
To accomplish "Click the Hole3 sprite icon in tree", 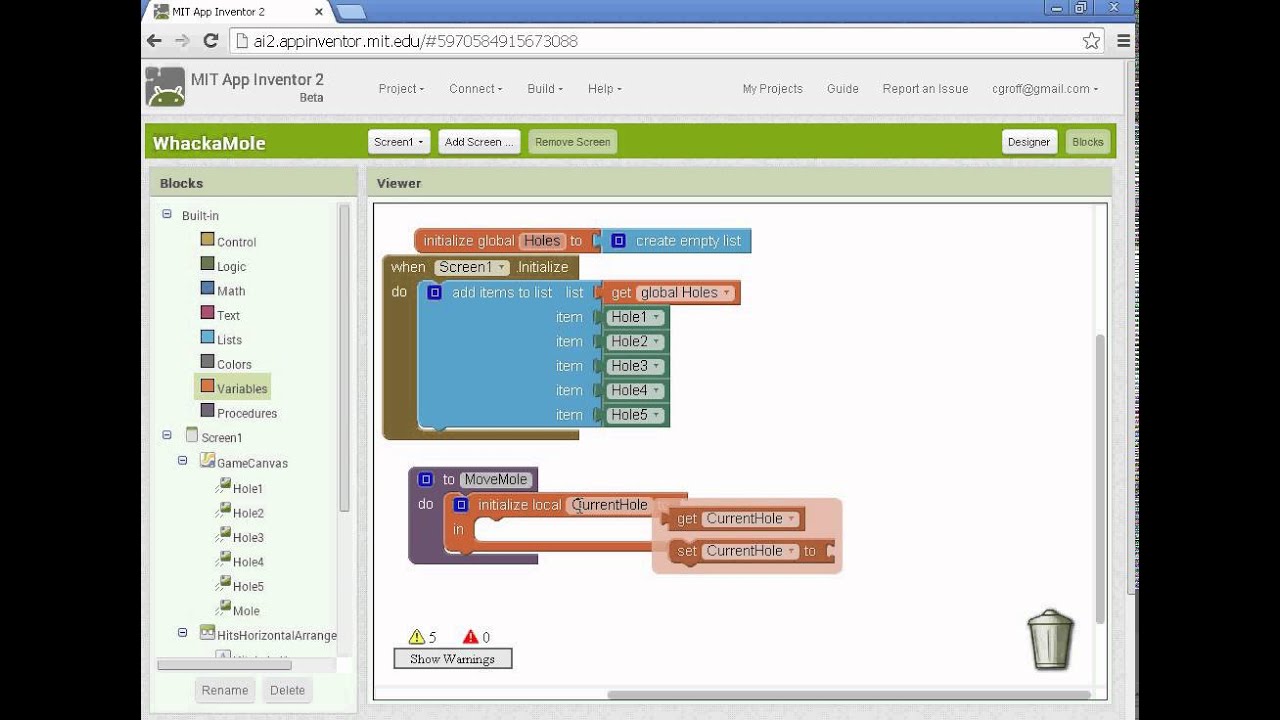I will (224, 535).
